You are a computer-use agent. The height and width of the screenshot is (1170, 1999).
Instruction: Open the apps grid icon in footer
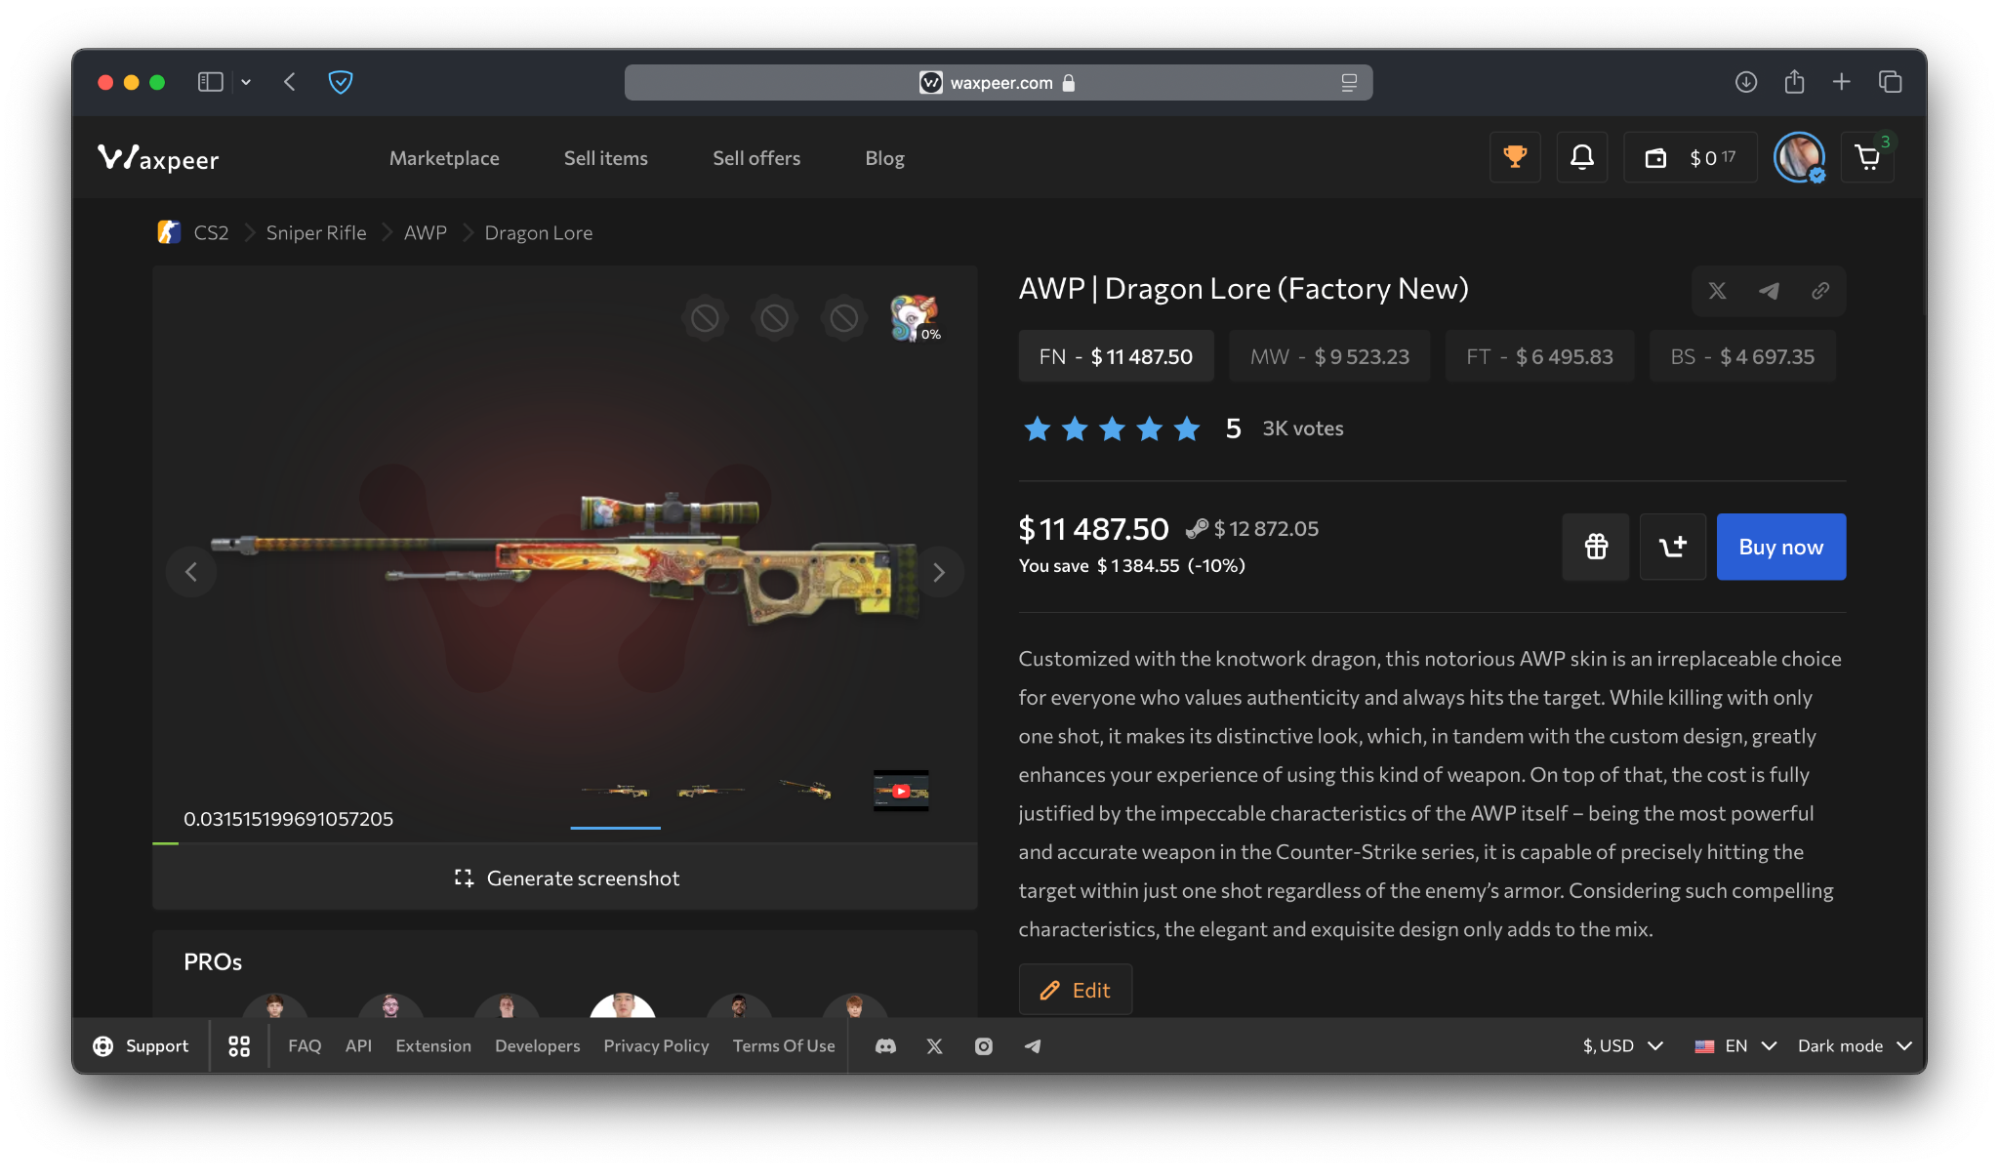click(x=239, y=1046)
